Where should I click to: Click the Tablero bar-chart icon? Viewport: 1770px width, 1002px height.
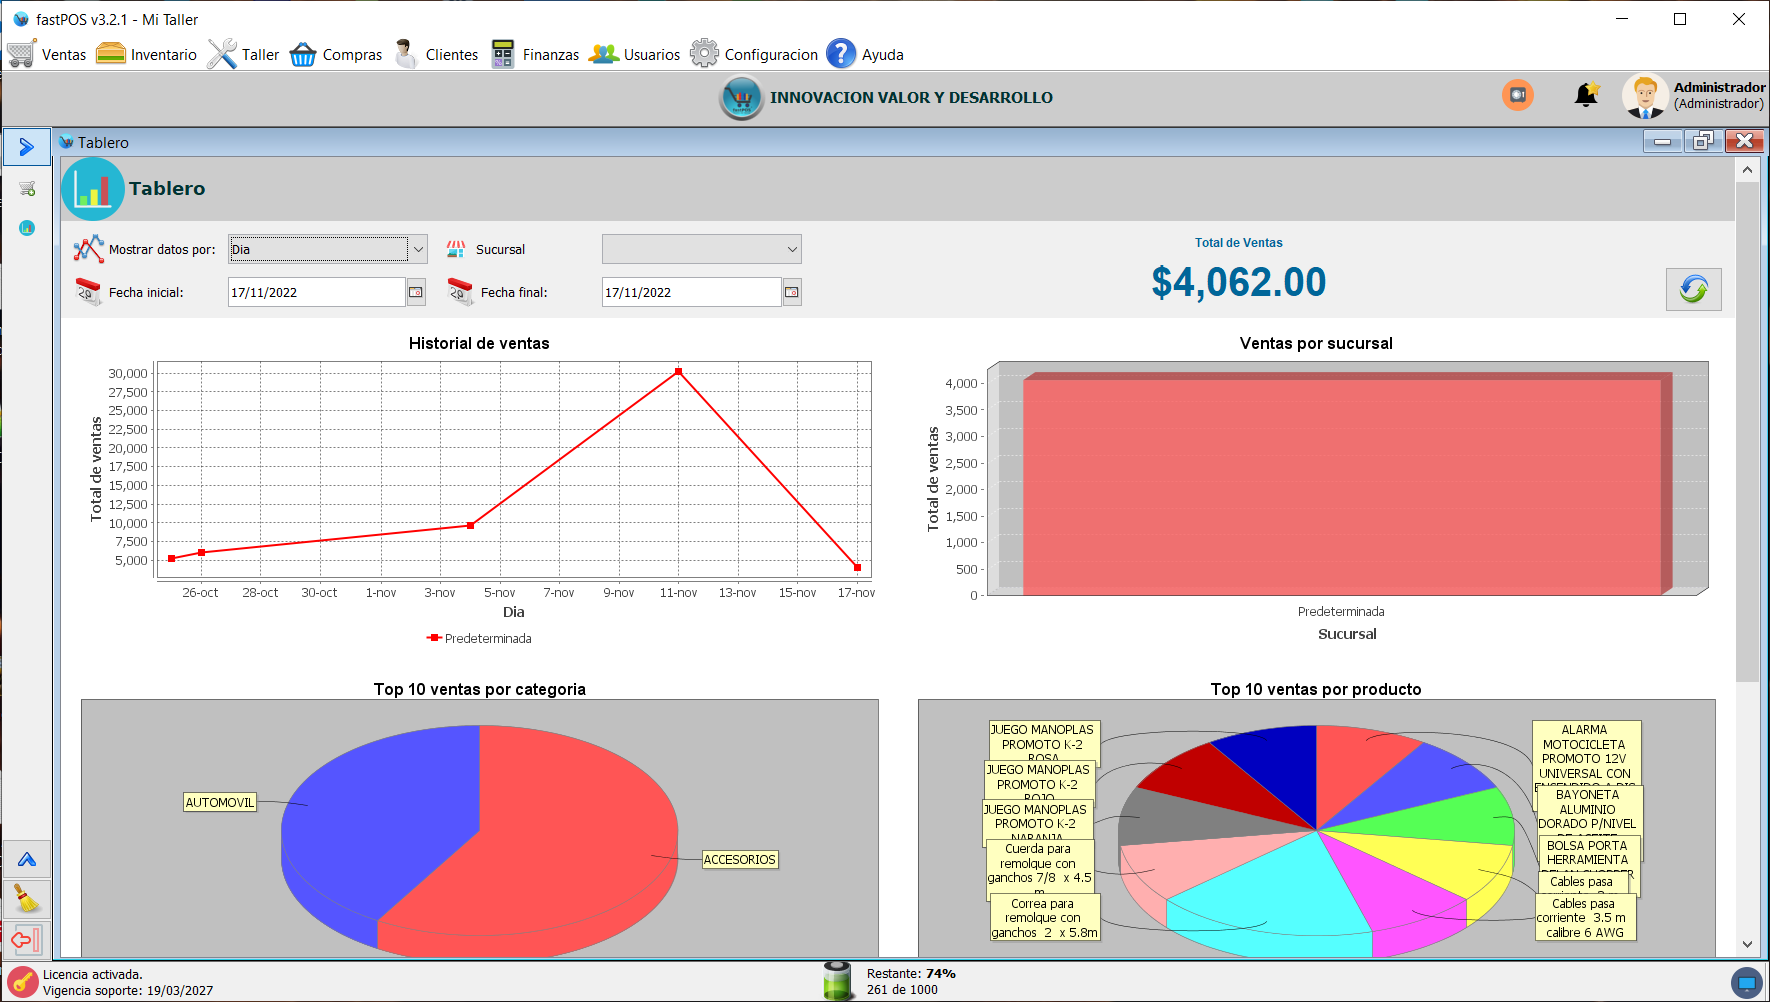point(92,188)
